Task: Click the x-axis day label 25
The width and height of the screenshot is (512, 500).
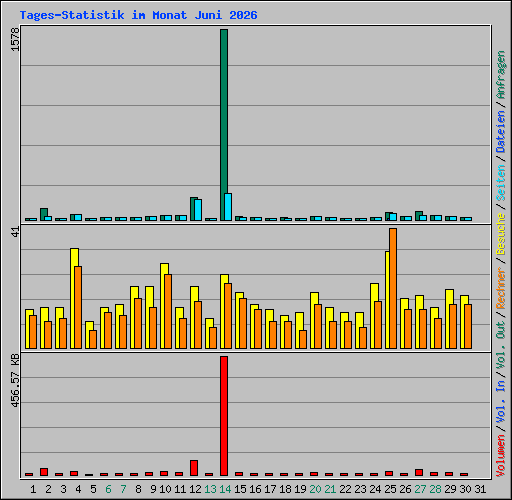Action: point(390,489)
